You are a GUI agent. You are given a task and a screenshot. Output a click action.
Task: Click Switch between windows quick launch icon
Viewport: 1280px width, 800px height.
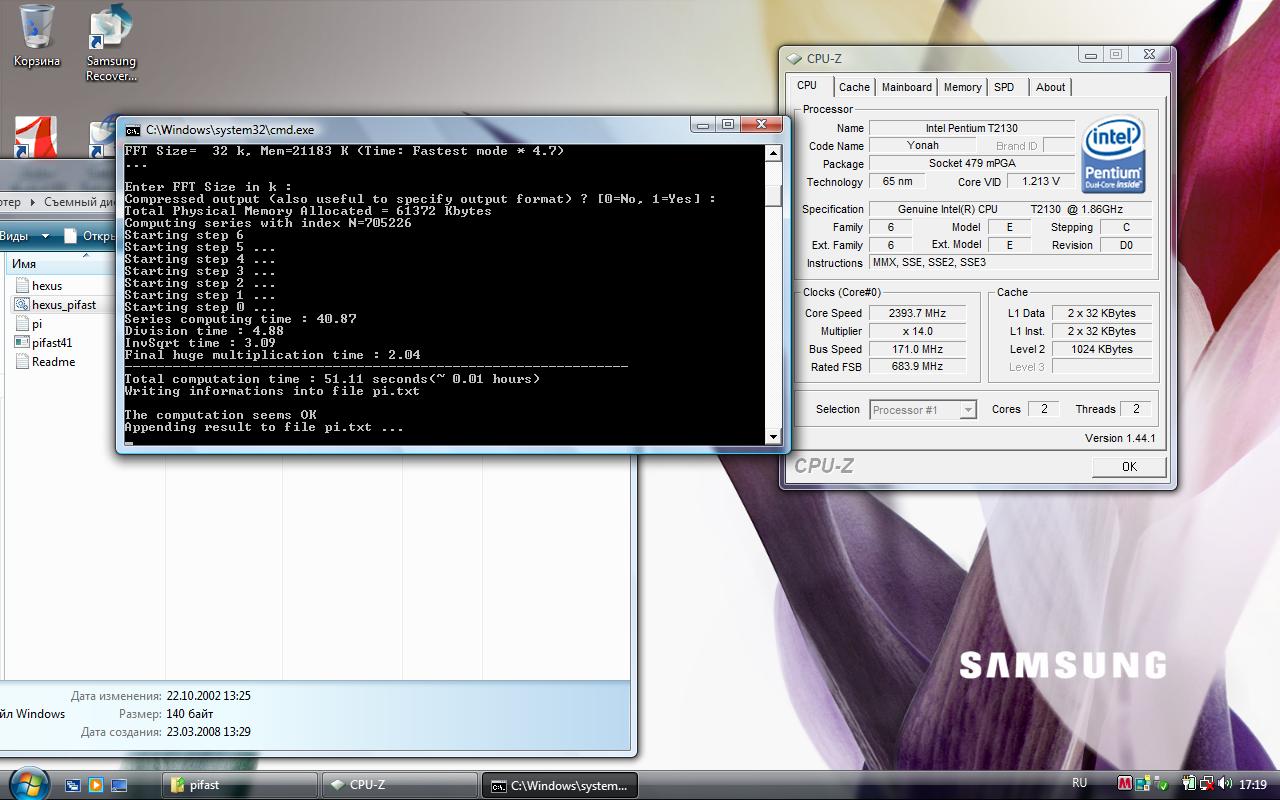73,786
